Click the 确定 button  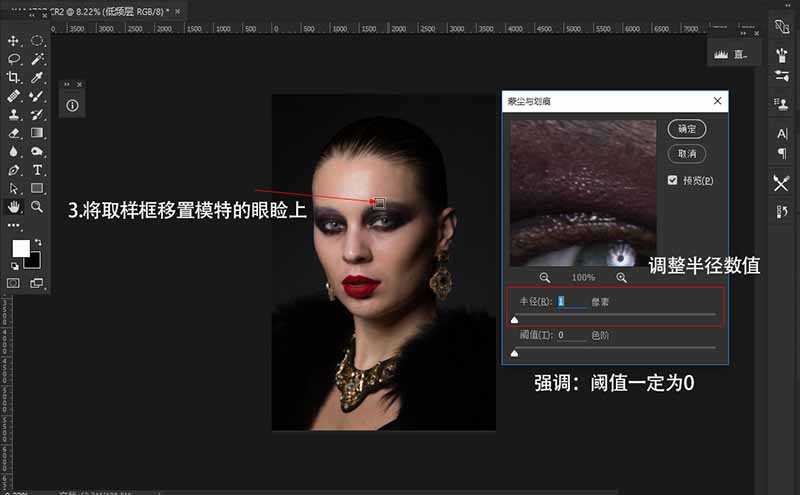pos(687,129)
